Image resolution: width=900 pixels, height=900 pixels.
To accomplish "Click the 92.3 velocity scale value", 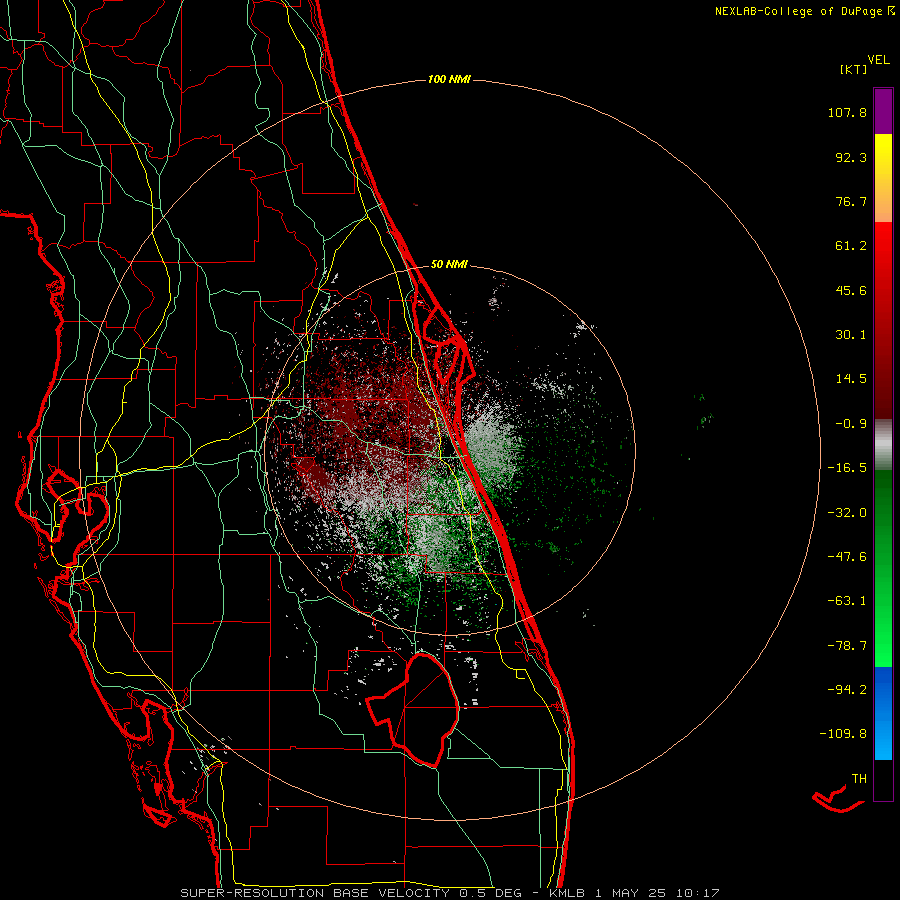I will [x=851, y=157].
